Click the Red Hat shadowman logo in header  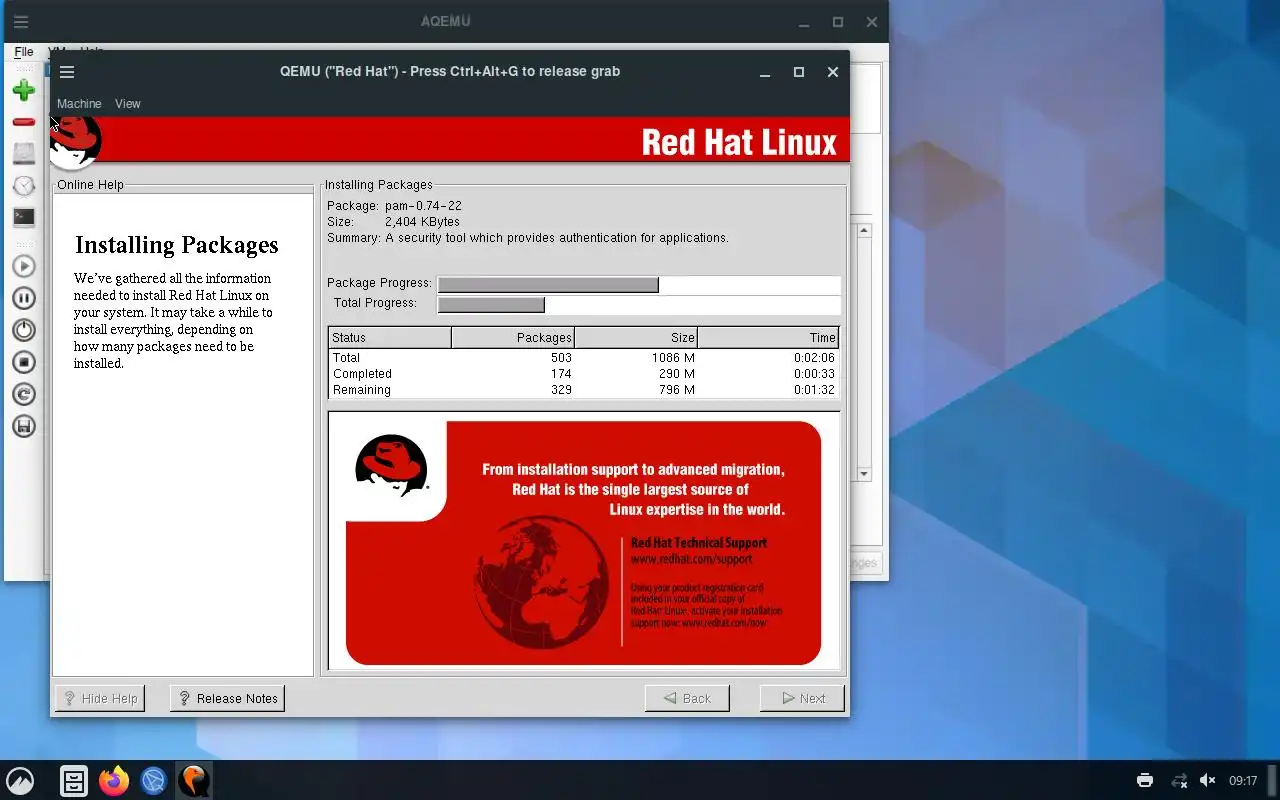75,141
